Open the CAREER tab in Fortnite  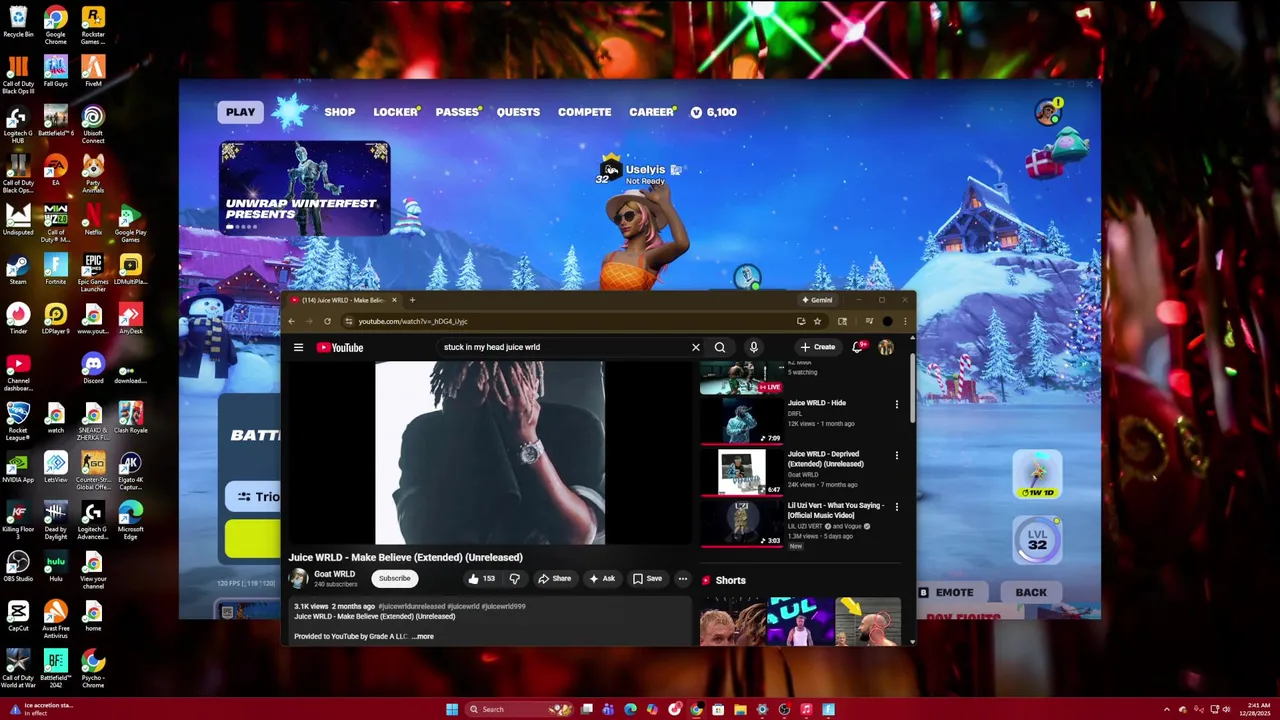pos(652,112)
